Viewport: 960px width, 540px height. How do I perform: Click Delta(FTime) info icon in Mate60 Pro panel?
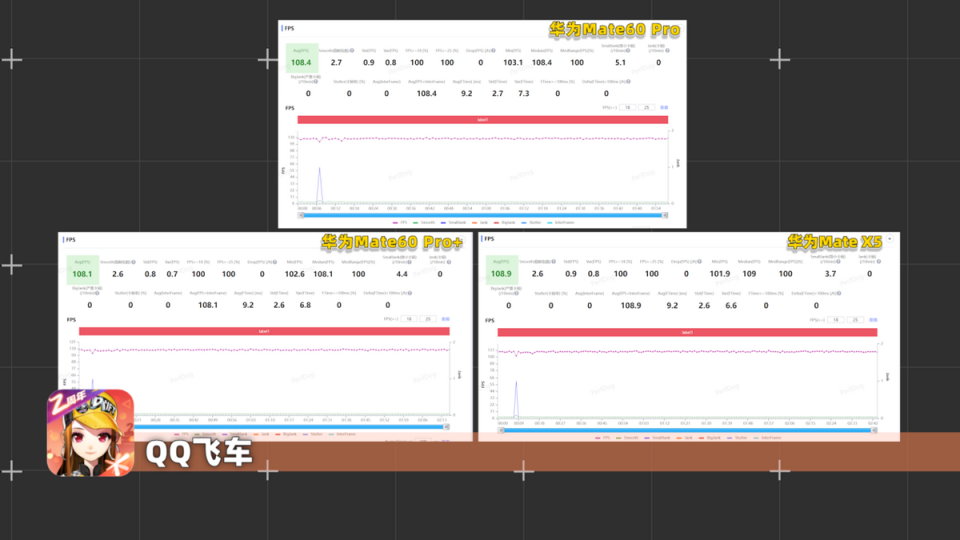pos(628,81)
